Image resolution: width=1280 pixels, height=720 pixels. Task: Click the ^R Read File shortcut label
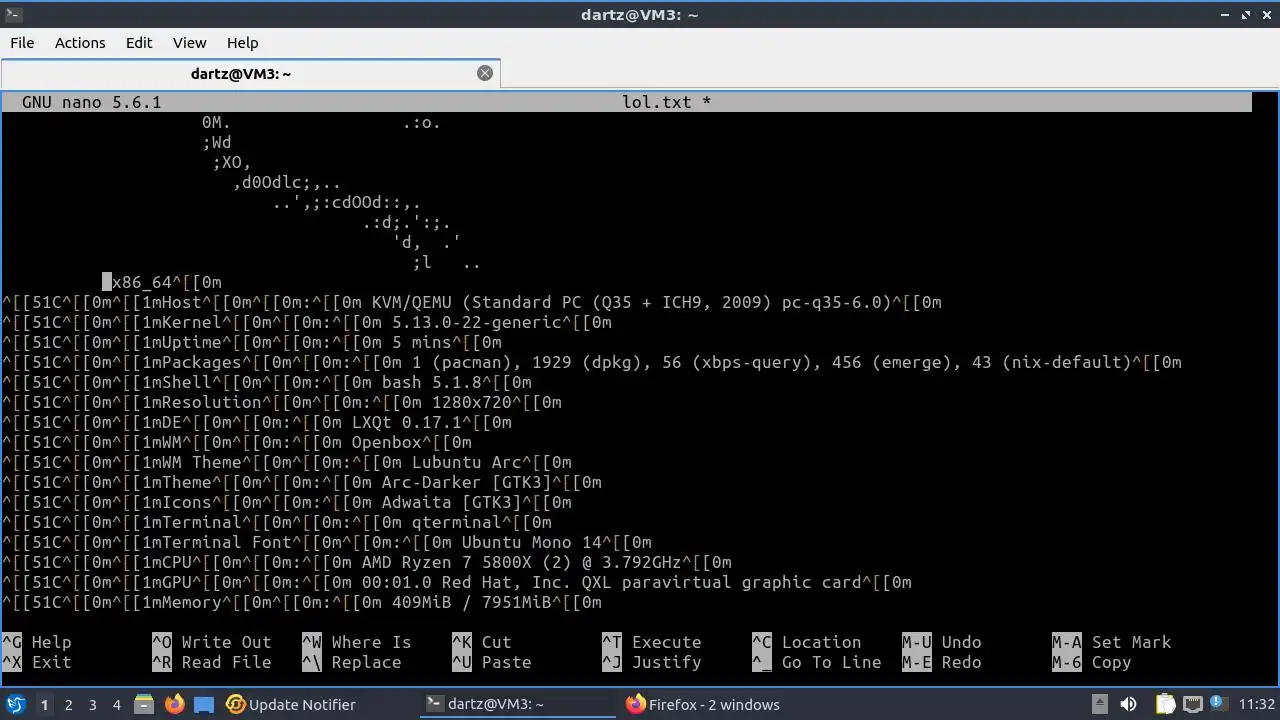pyautogui.click(x=212, y=662)
